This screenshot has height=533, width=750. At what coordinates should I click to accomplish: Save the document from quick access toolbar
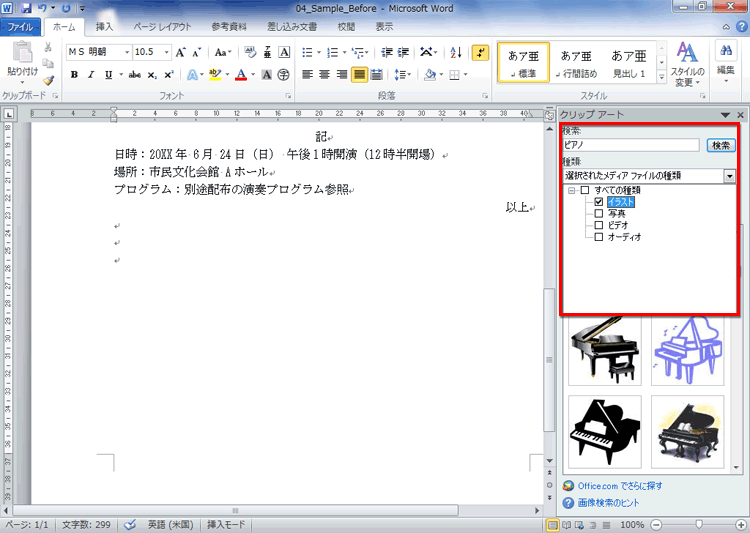point(26,8)
